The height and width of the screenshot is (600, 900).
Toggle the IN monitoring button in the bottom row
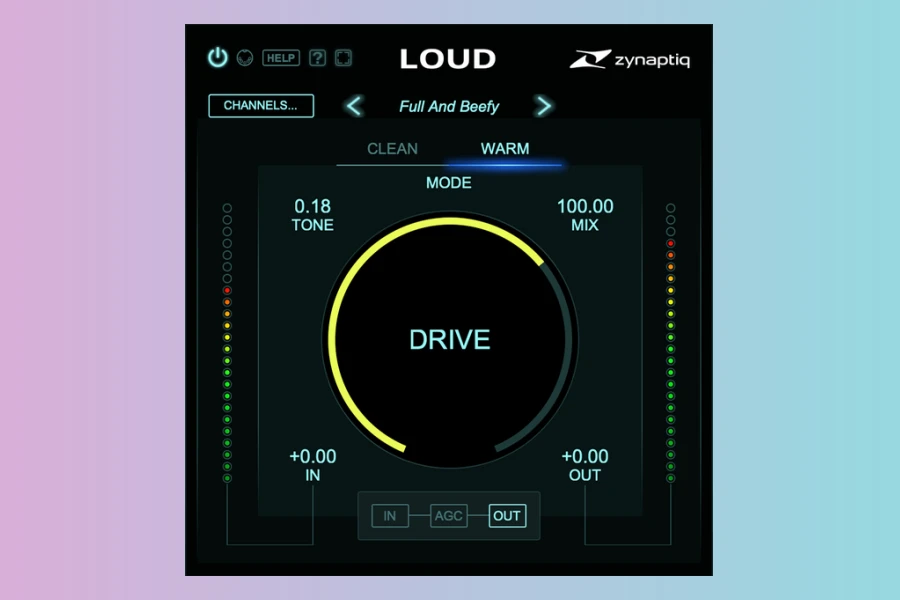390,516
